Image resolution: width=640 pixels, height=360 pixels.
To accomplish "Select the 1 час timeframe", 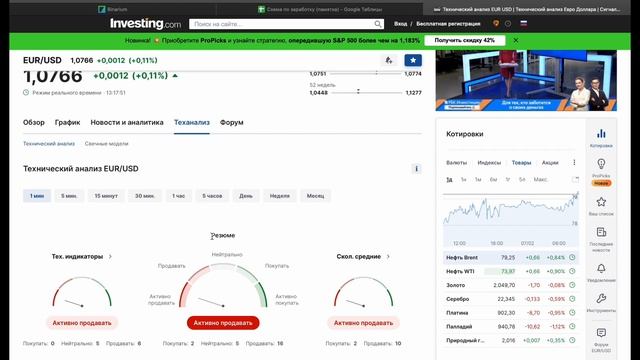I will pyautogui.click(x=178, y=196).
